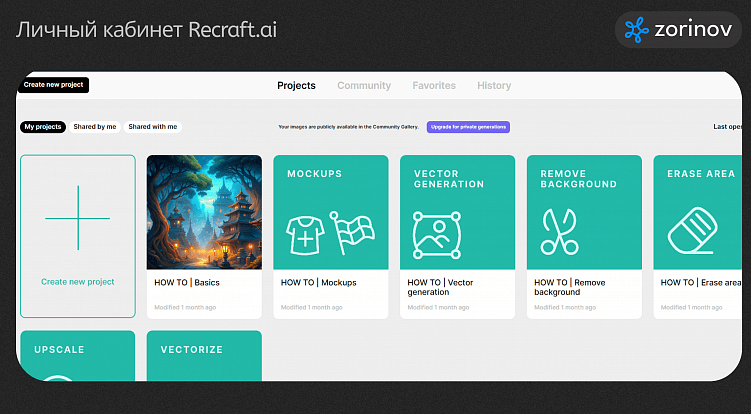The width and height of the screenshot is (751, 414).
Task: Click the MOCKUPS card heading
Action: [x=315, y=174]
